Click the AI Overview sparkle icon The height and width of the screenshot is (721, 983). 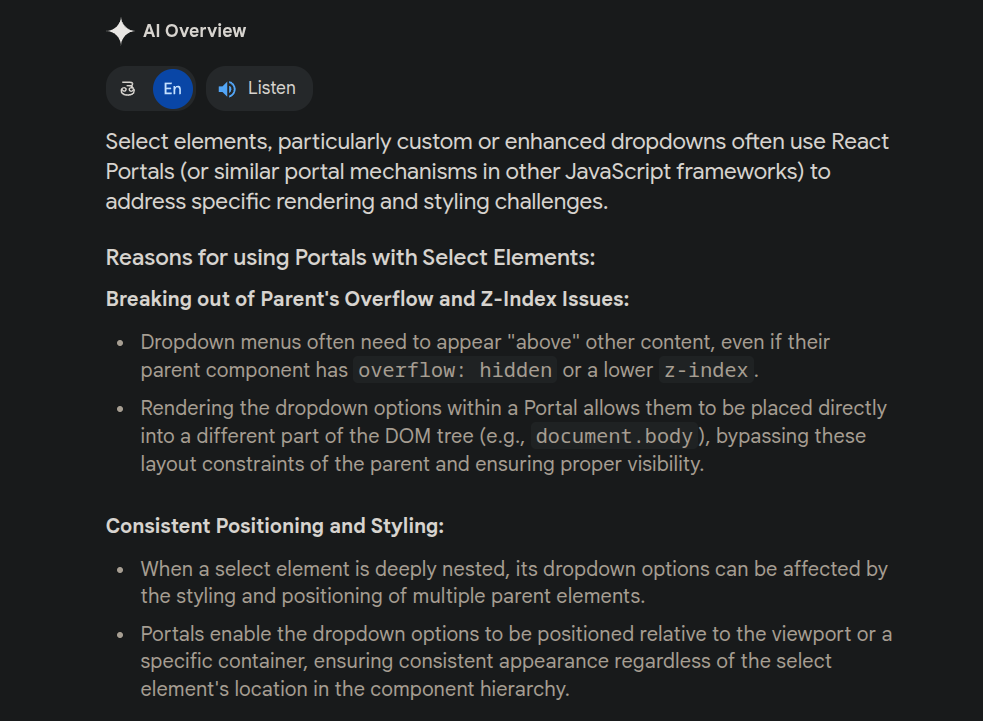point(120,31)
